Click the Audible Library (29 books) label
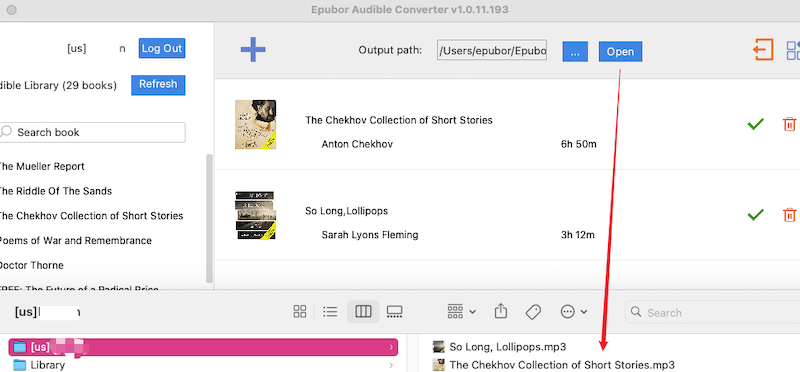This screenshot has width=800, height=372. point(58,86)
